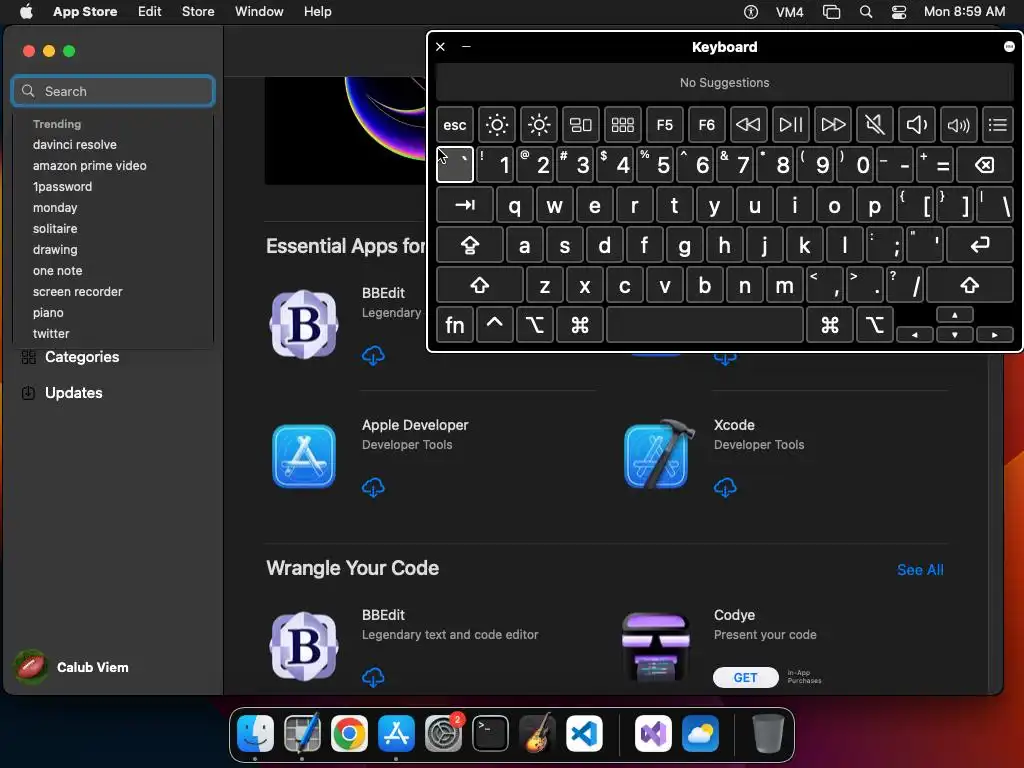The width and height of the screenshot is (1024, 768).
Task: Toggle left option key on Keyboard viewer
Action: [x=535, y=325]
